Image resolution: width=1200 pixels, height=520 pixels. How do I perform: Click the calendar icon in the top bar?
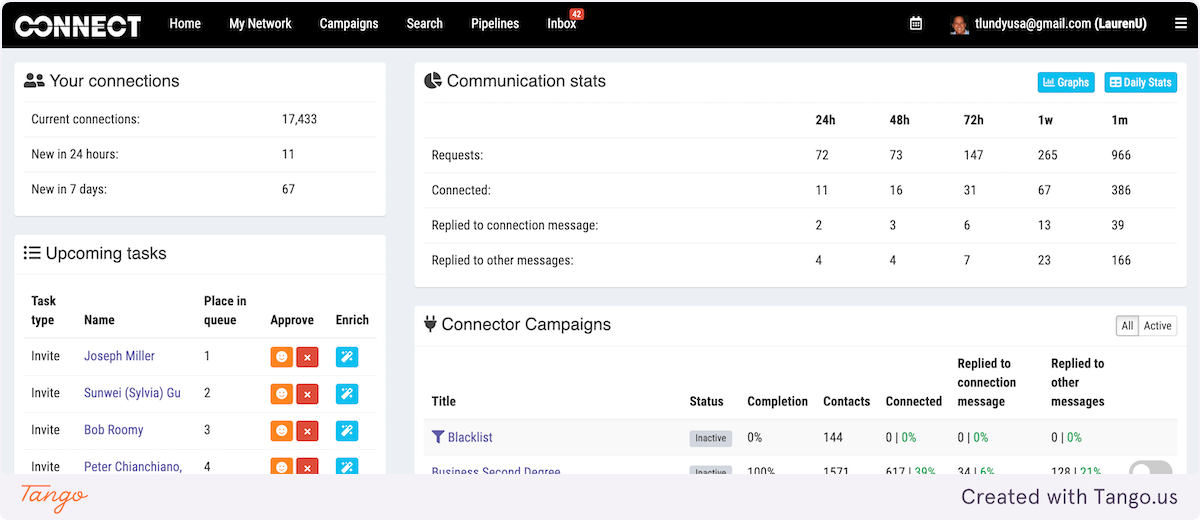pos(916,24)
